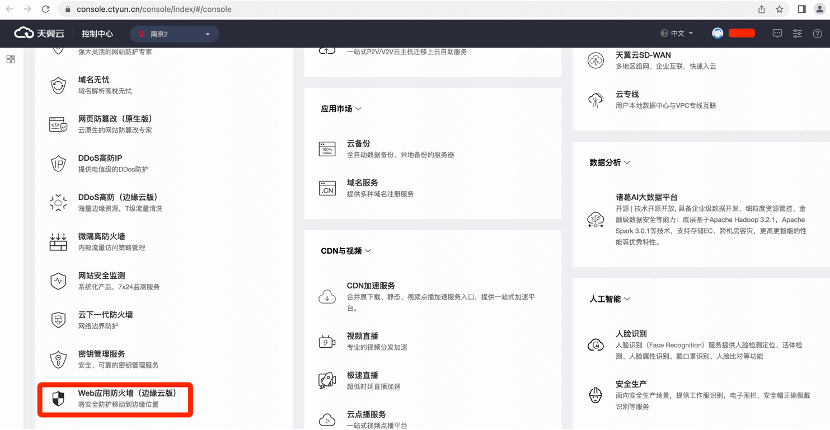The height and width of the screenshot is (430, 830).
Task: Open the 云专线 link
Action: coord(628,94)
